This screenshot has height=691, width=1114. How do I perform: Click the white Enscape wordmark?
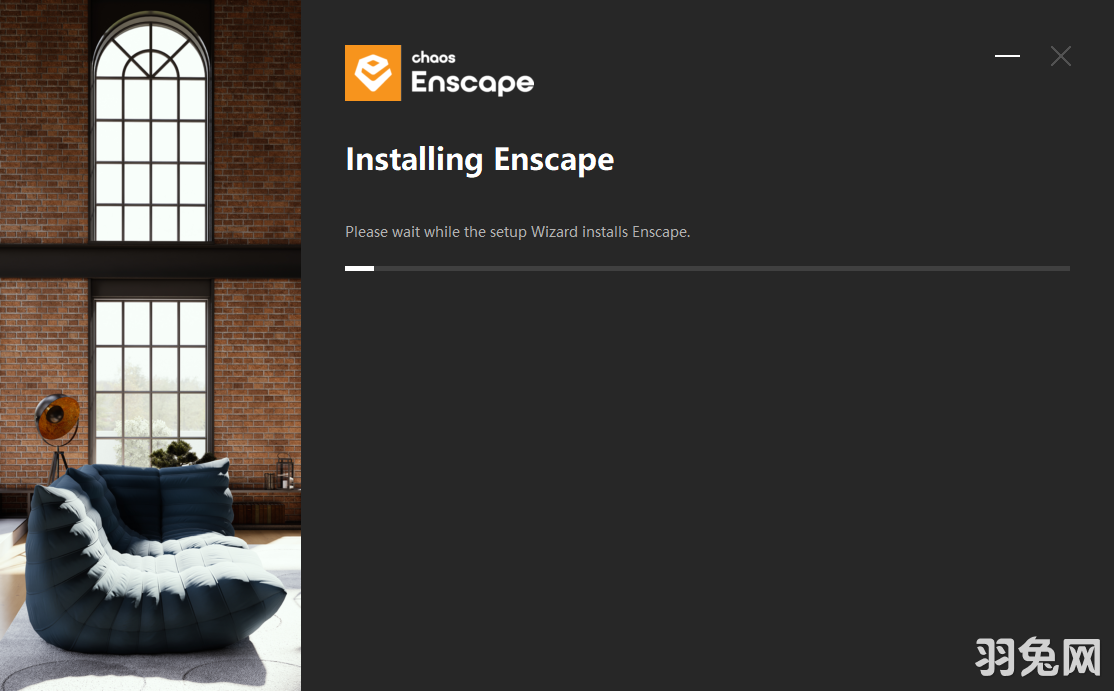click(x=472, y=82)
